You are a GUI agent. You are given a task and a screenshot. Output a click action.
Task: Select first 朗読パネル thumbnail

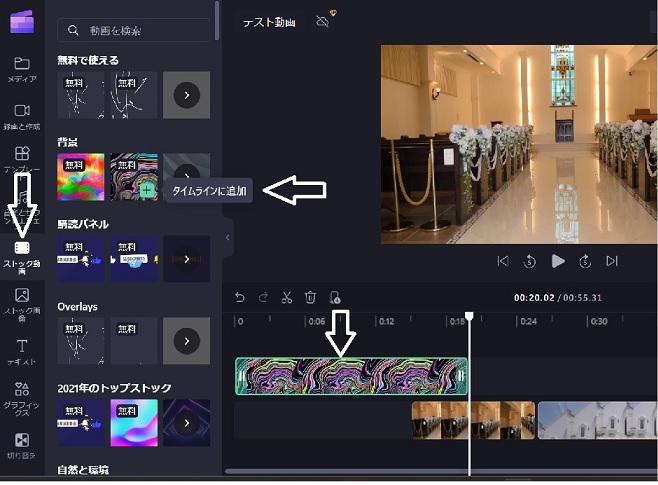pos(81,259)
